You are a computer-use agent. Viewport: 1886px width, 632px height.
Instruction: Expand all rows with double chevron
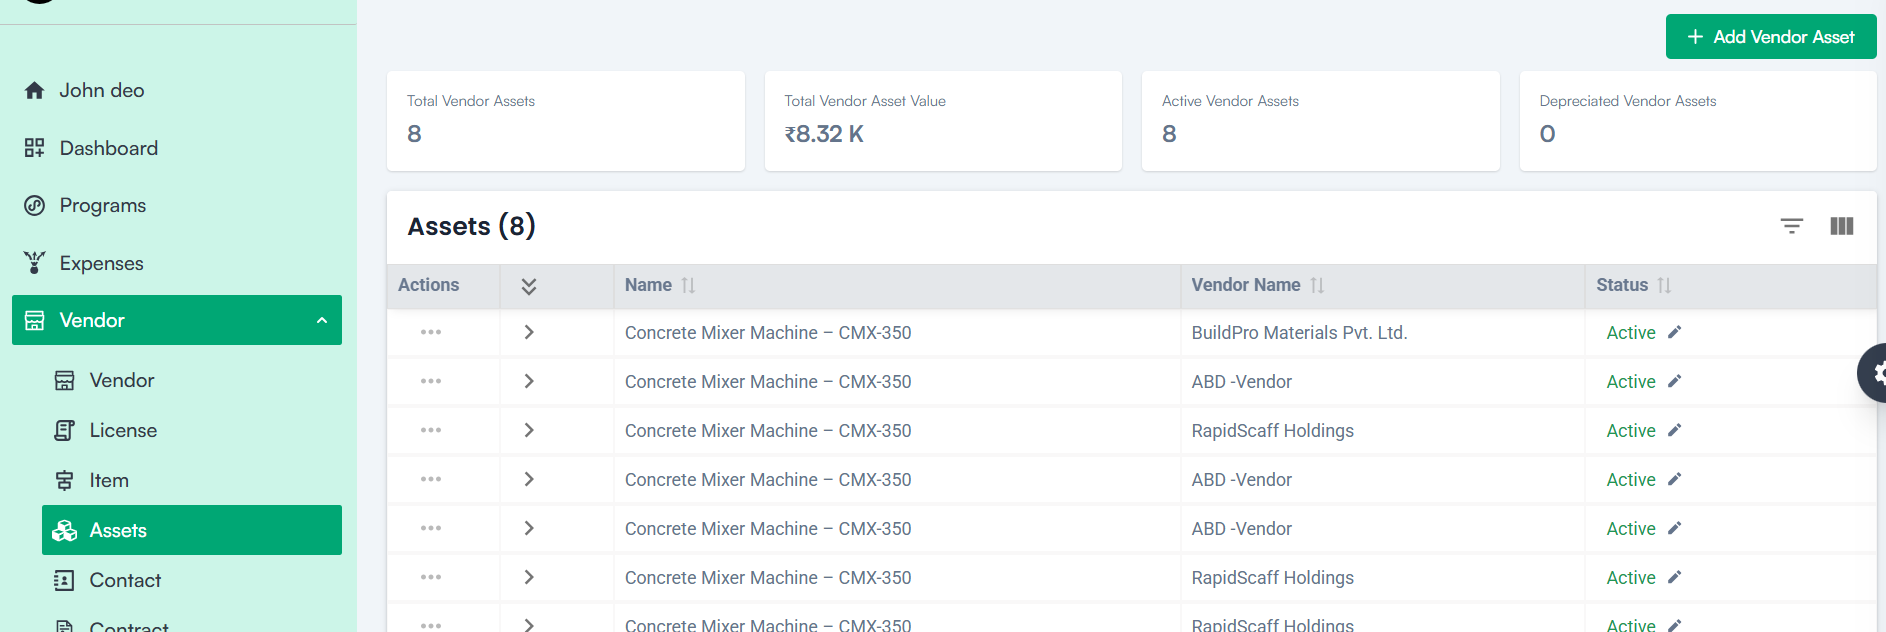click(x=529, y=287)
